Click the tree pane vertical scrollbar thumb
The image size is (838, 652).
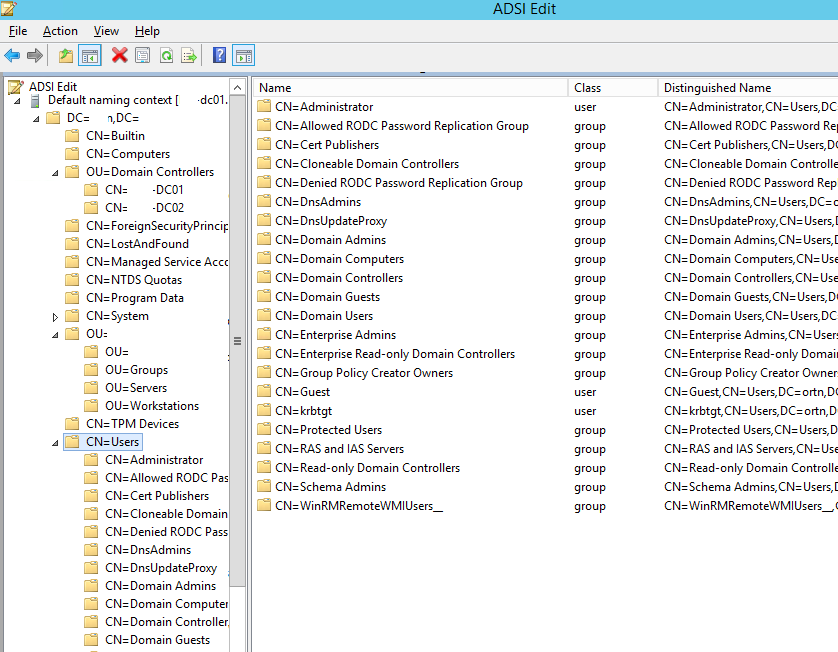(238, 341)
